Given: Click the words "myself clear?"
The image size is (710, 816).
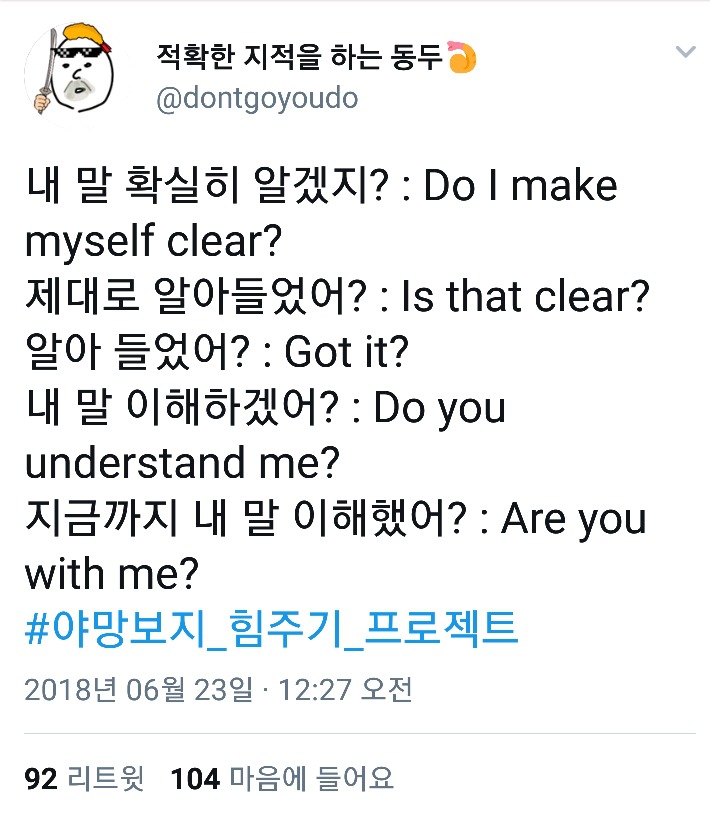Looking at the screenshot, I should point(155,243).
